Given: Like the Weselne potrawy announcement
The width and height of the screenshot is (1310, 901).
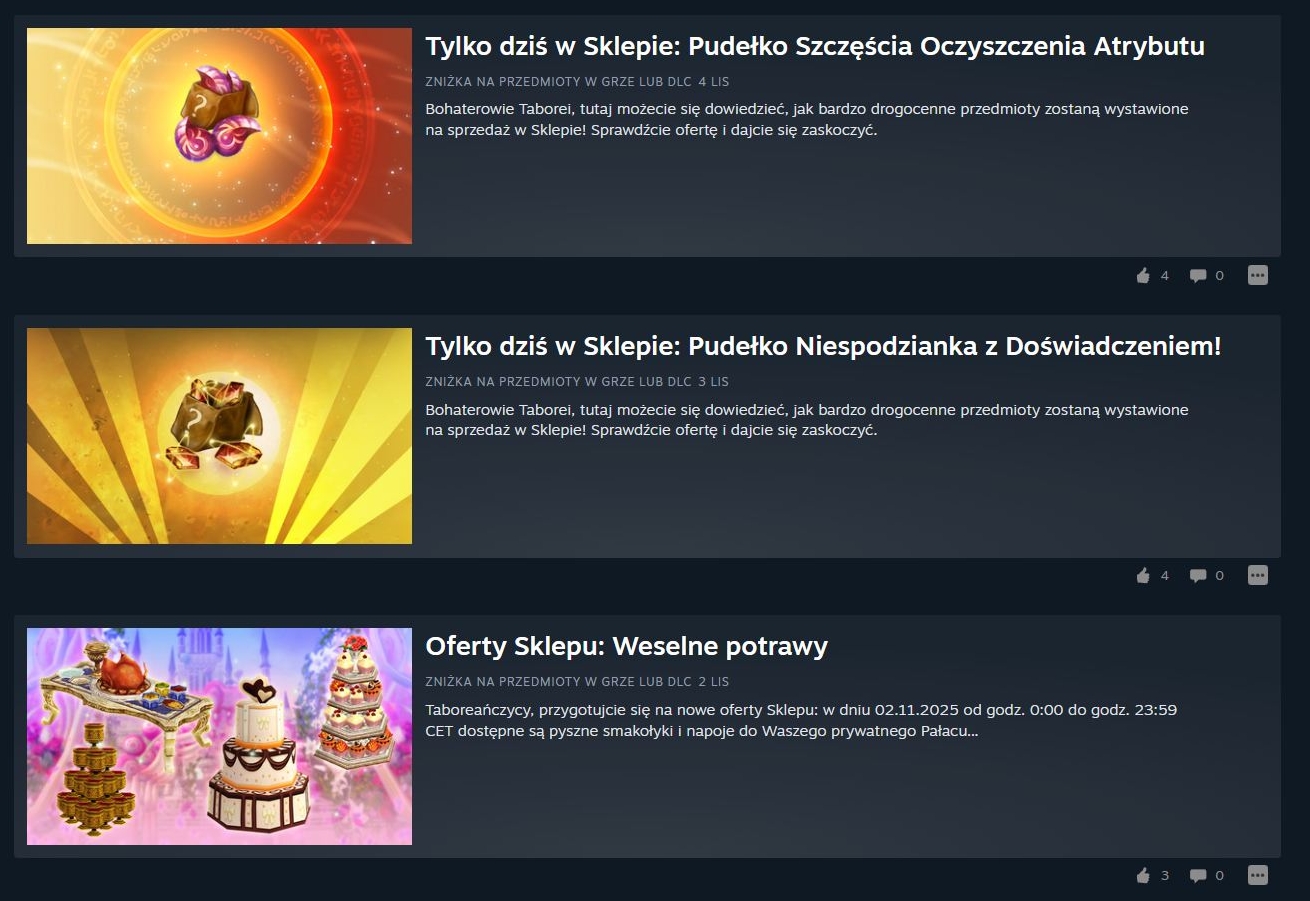Looking at the screenshot, I should [1152, 875].
